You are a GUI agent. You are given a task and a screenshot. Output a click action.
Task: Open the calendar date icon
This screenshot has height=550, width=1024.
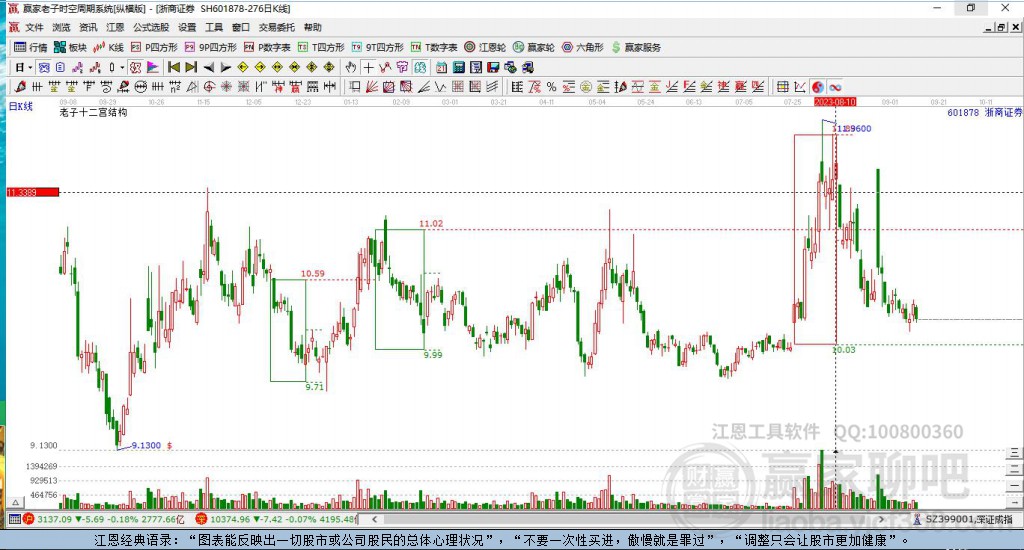(441, 67)
